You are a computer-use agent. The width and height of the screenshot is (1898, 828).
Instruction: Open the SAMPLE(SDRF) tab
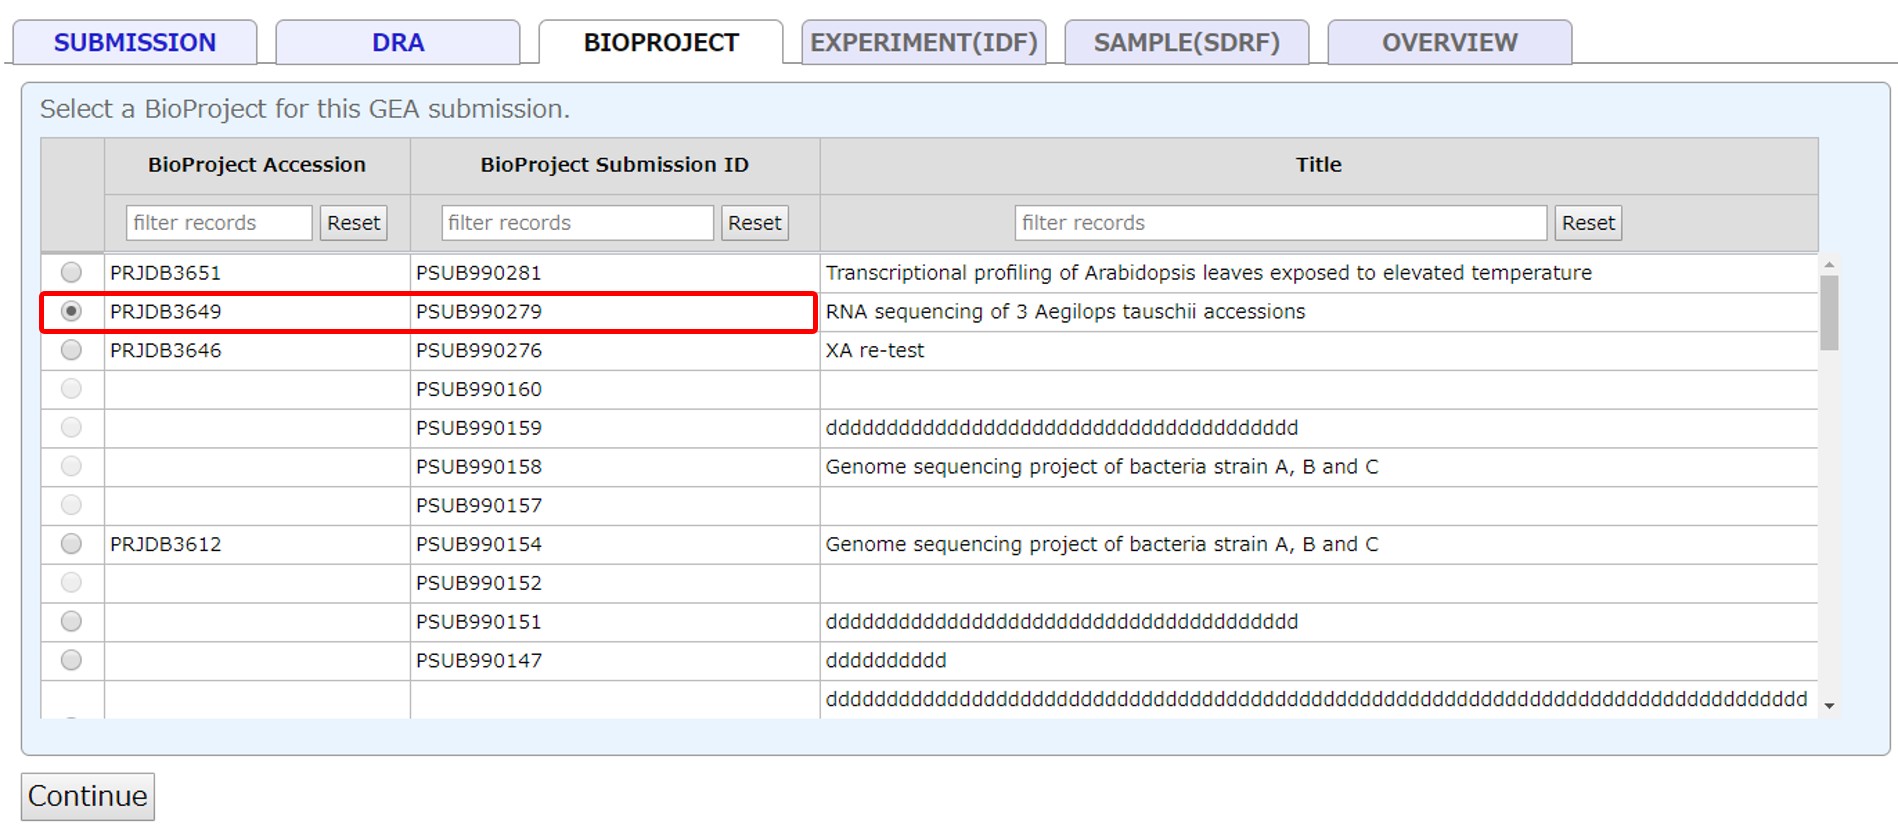1186,43
